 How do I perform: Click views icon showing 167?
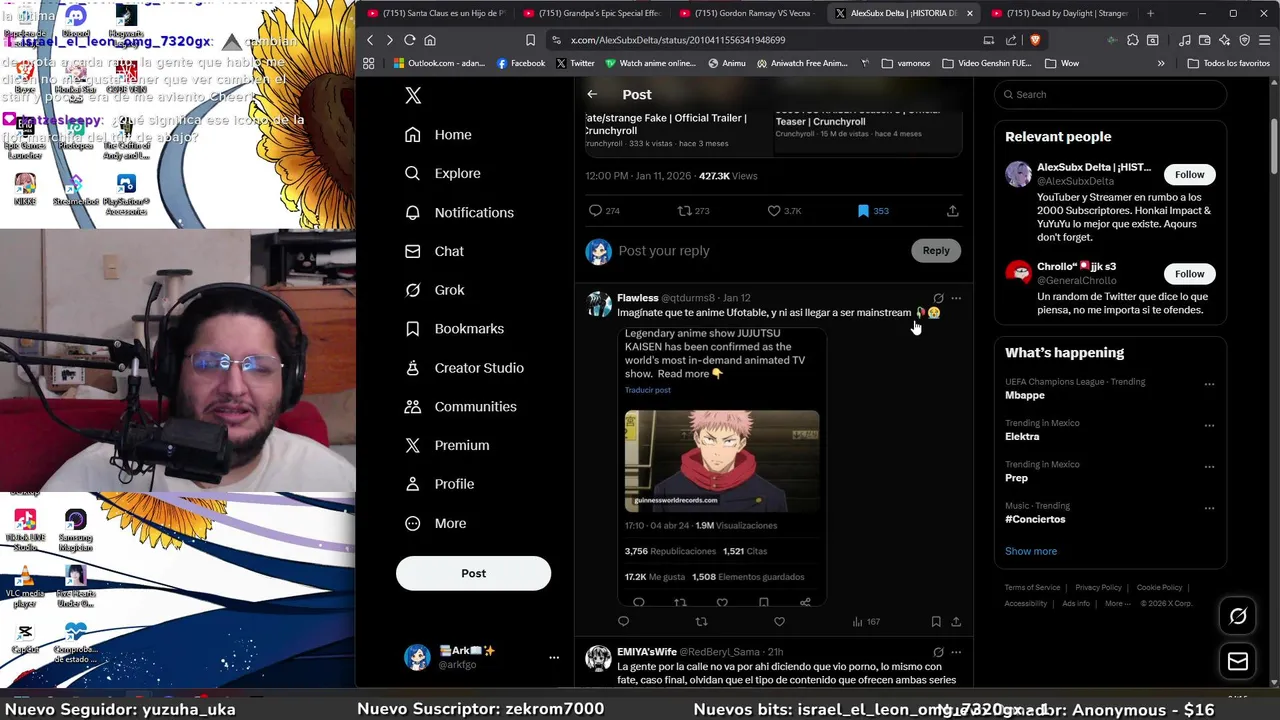(865, 622)
